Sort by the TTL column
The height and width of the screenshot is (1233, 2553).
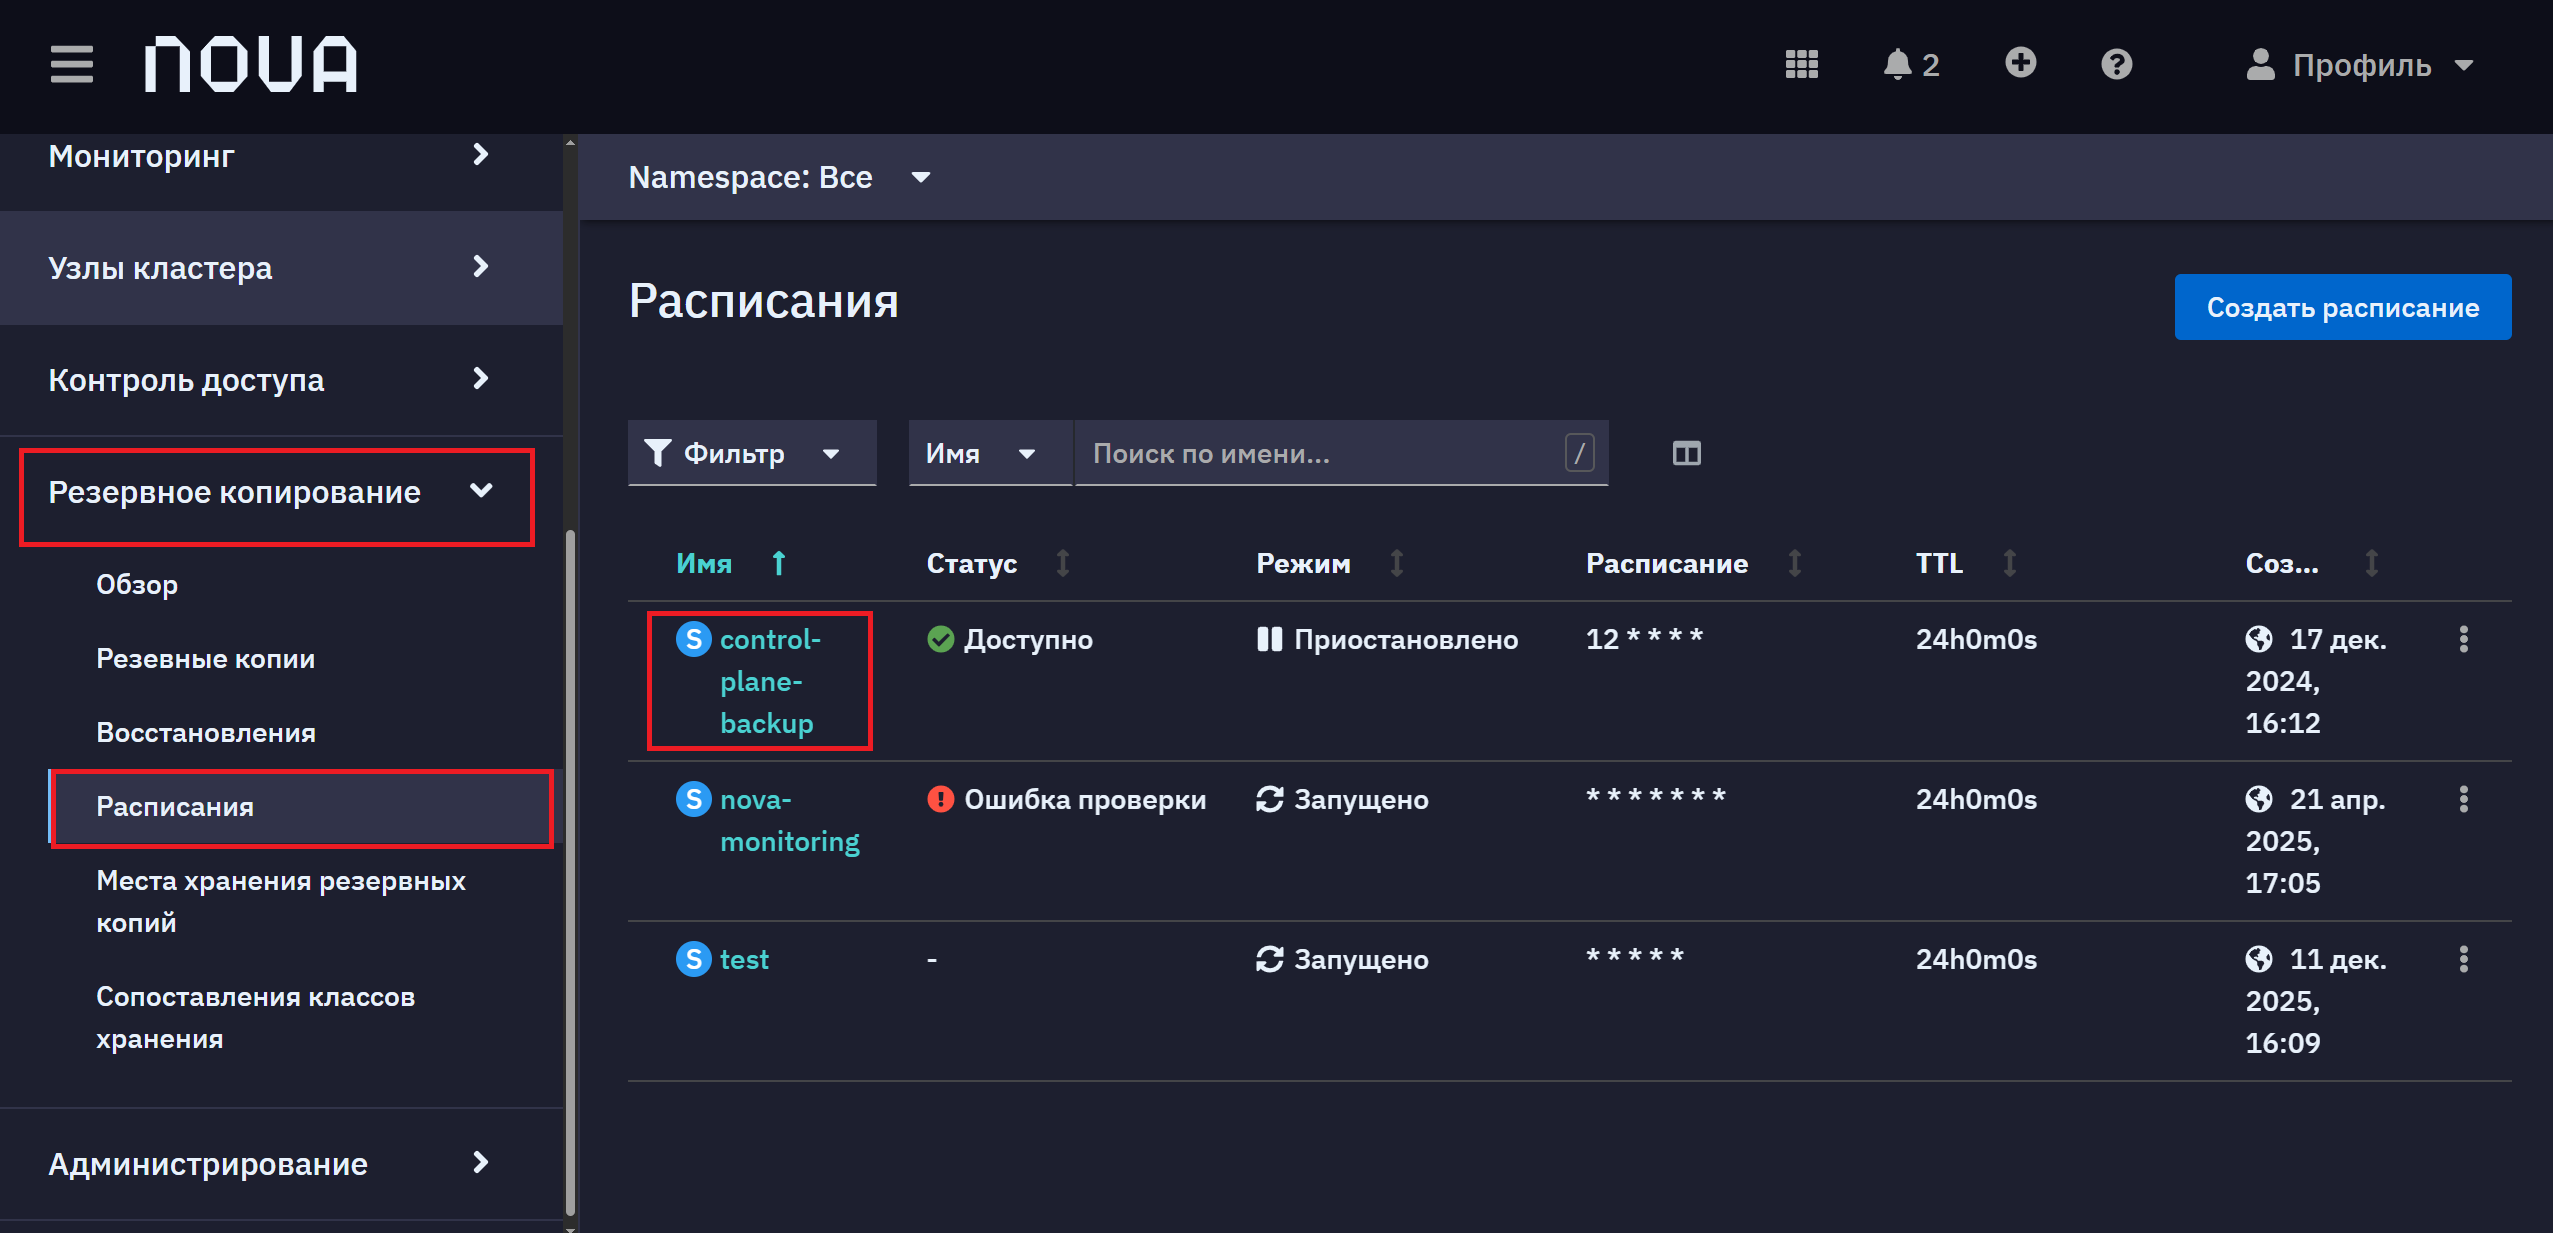click(1966, 563)
